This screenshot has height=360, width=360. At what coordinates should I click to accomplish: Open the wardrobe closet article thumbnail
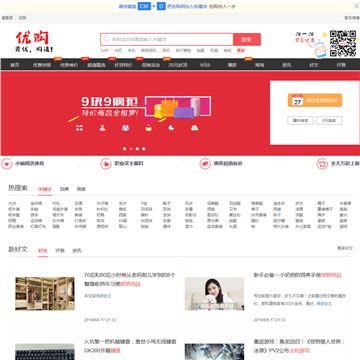pos(45,294)
